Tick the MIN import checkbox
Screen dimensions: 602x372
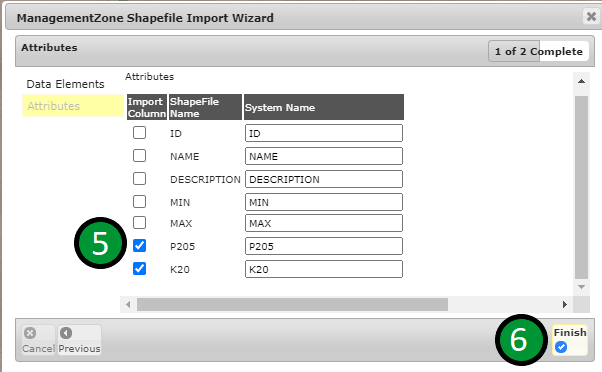[139, 202]
